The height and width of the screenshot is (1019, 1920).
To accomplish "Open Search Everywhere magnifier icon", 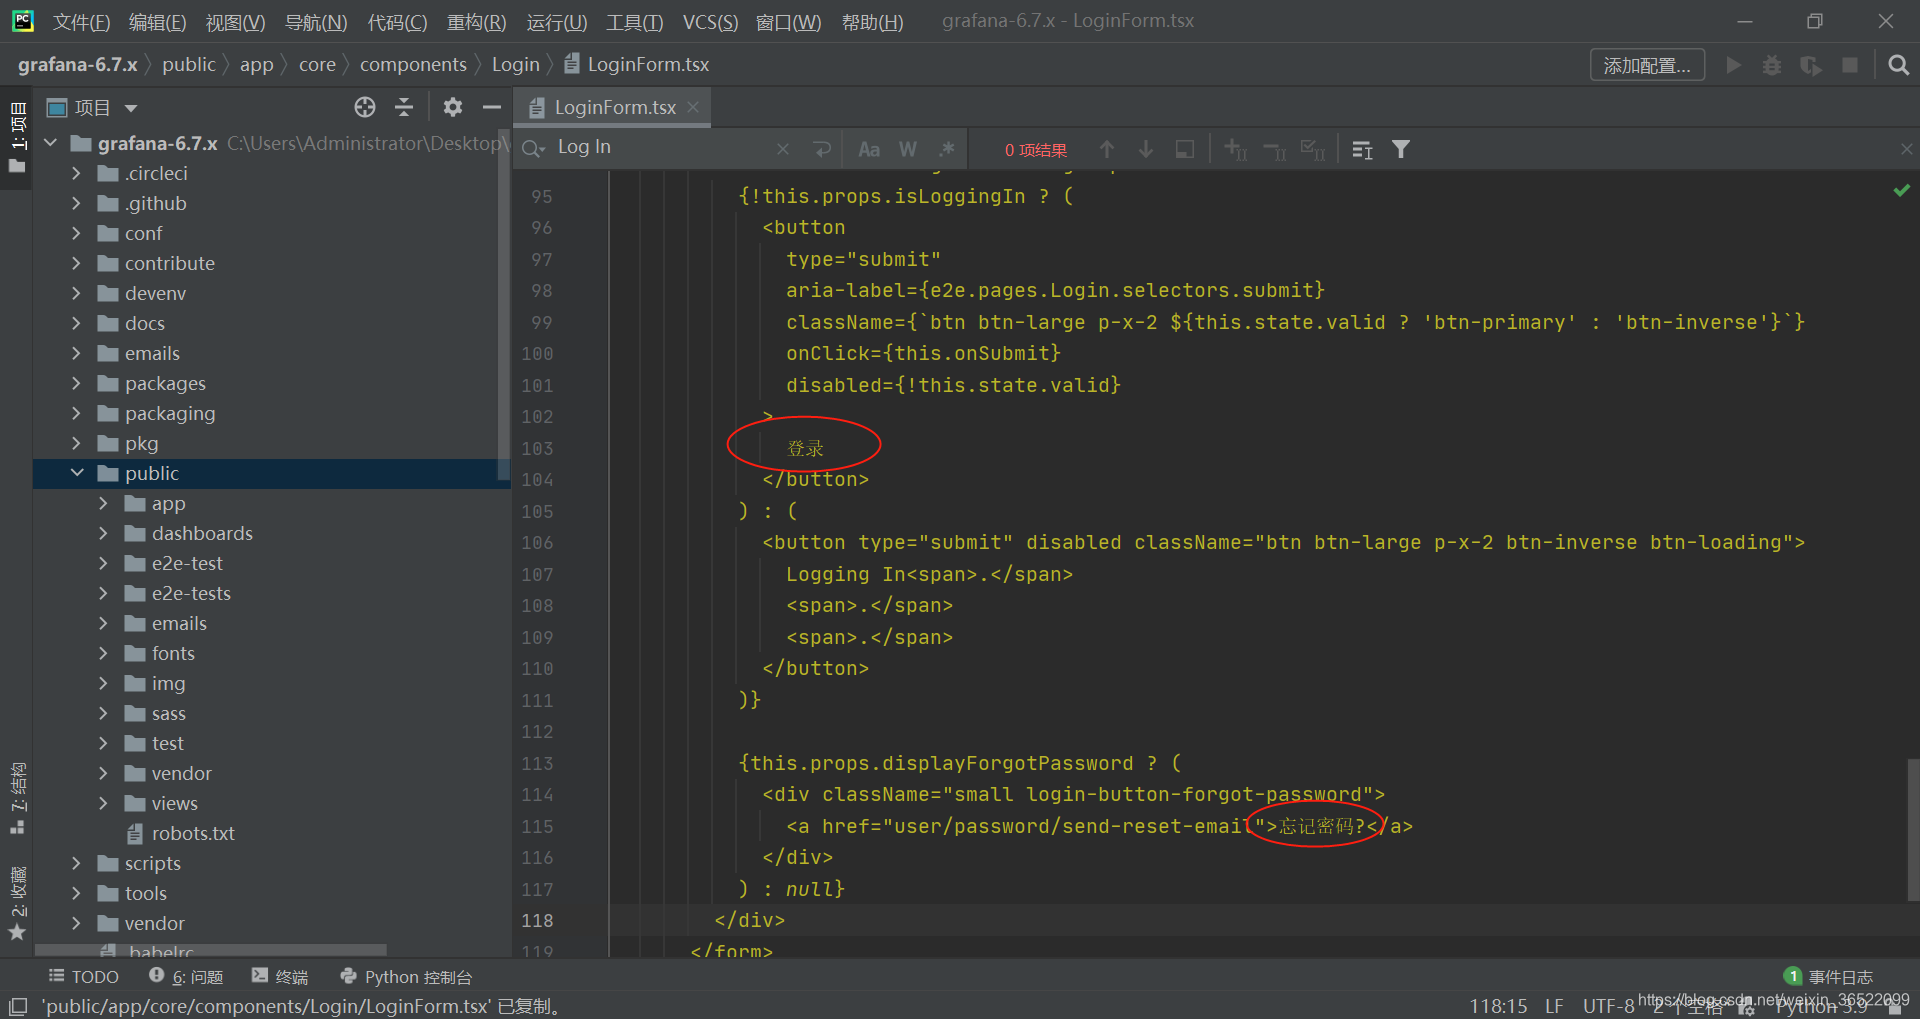I will coord(1898,65).
